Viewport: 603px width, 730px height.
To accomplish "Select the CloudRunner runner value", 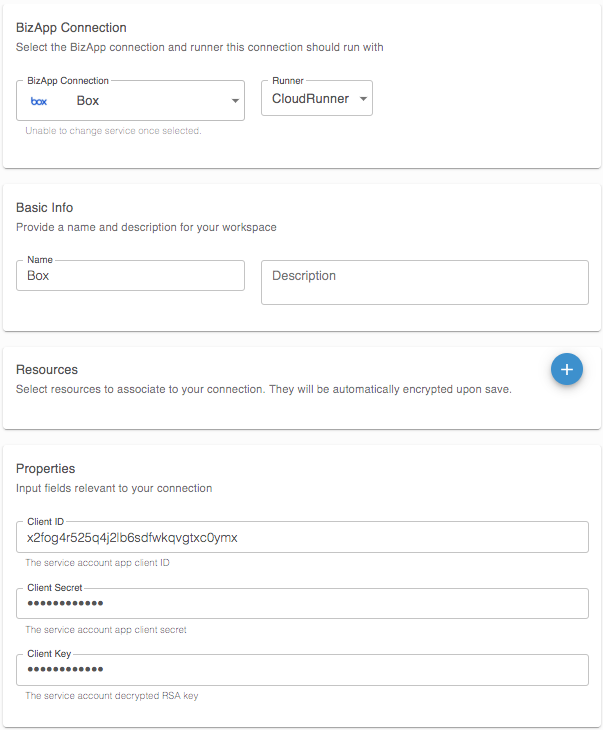I will click(310, 99).
